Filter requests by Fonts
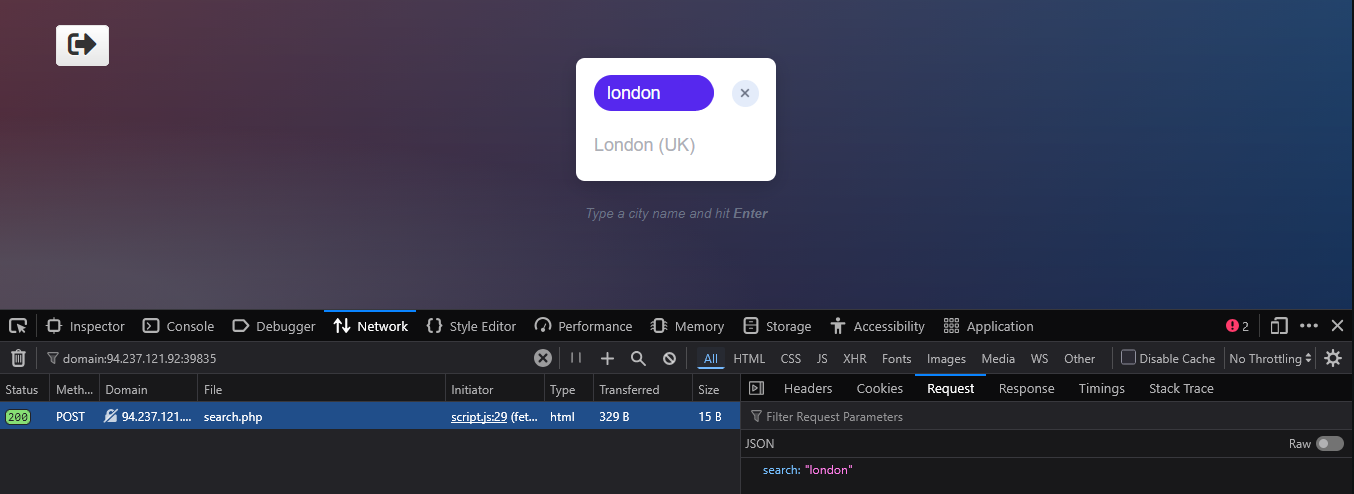The width and height of the screenshot is (1354, 494). pos(896,358)
